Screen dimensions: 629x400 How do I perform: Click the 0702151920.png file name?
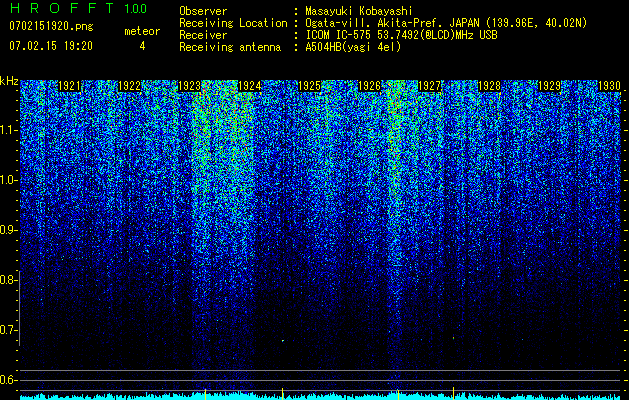coord(51,27)
